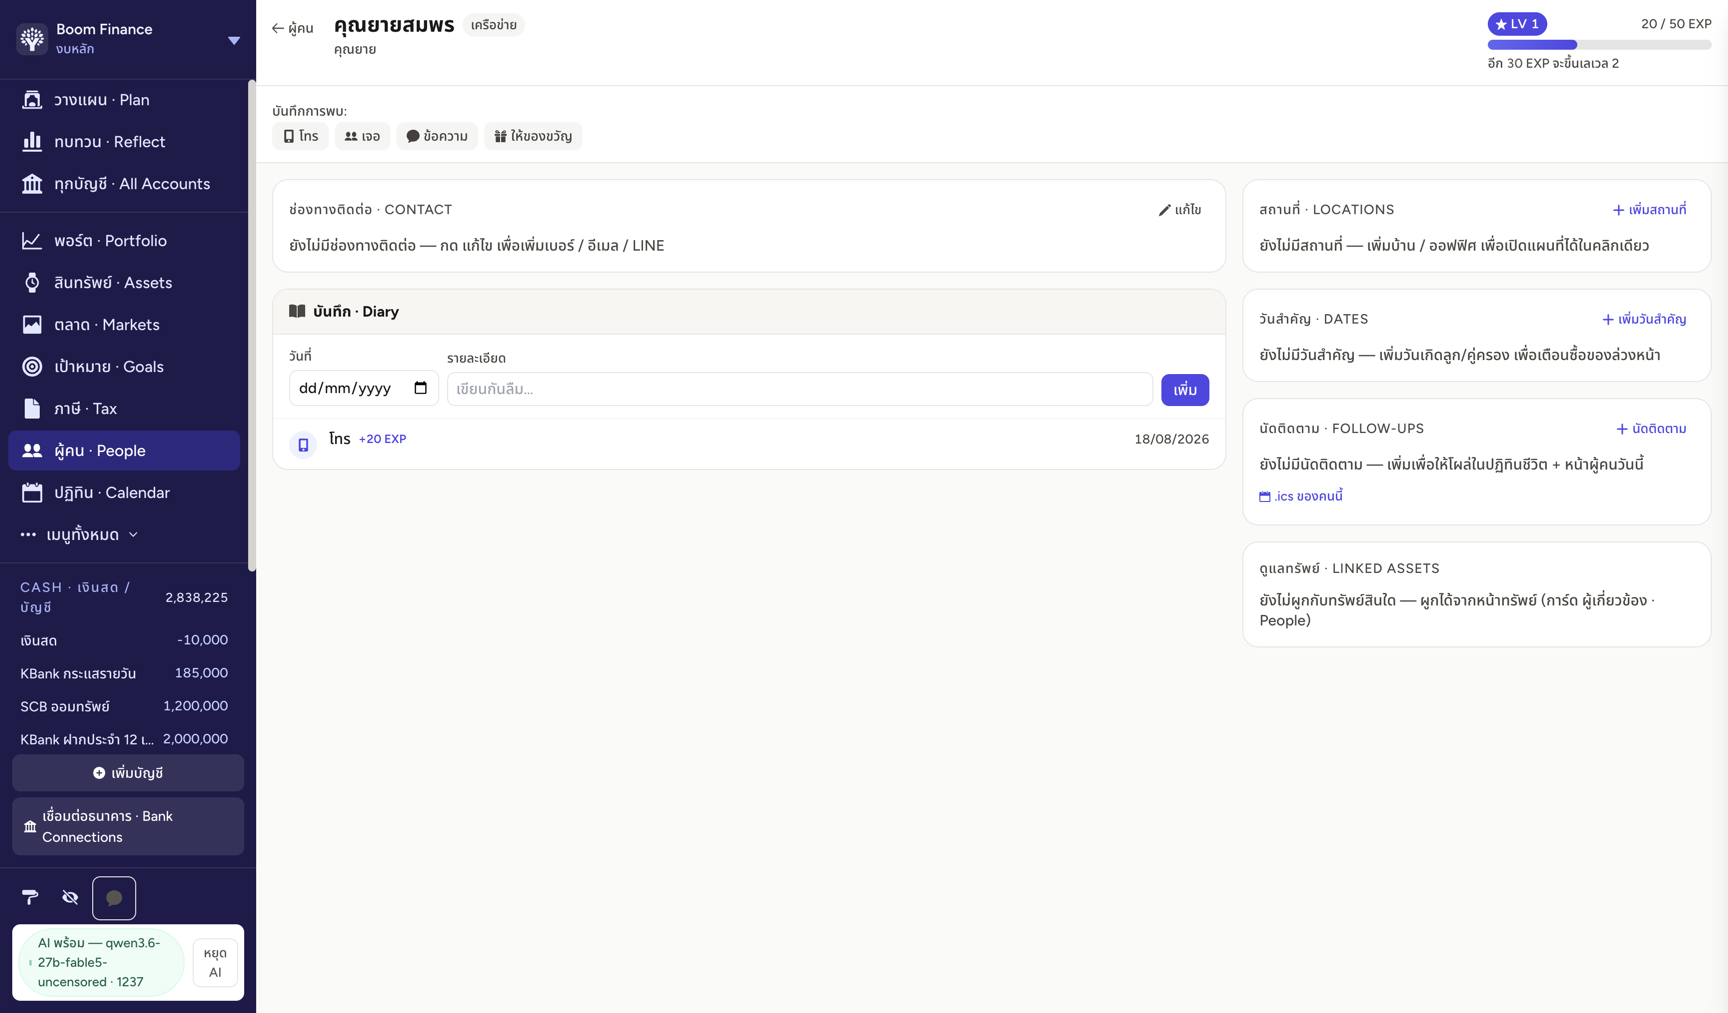Log a โทร phone call meeting
This screenshot has width=1728, height=1013.
[300, 136]
